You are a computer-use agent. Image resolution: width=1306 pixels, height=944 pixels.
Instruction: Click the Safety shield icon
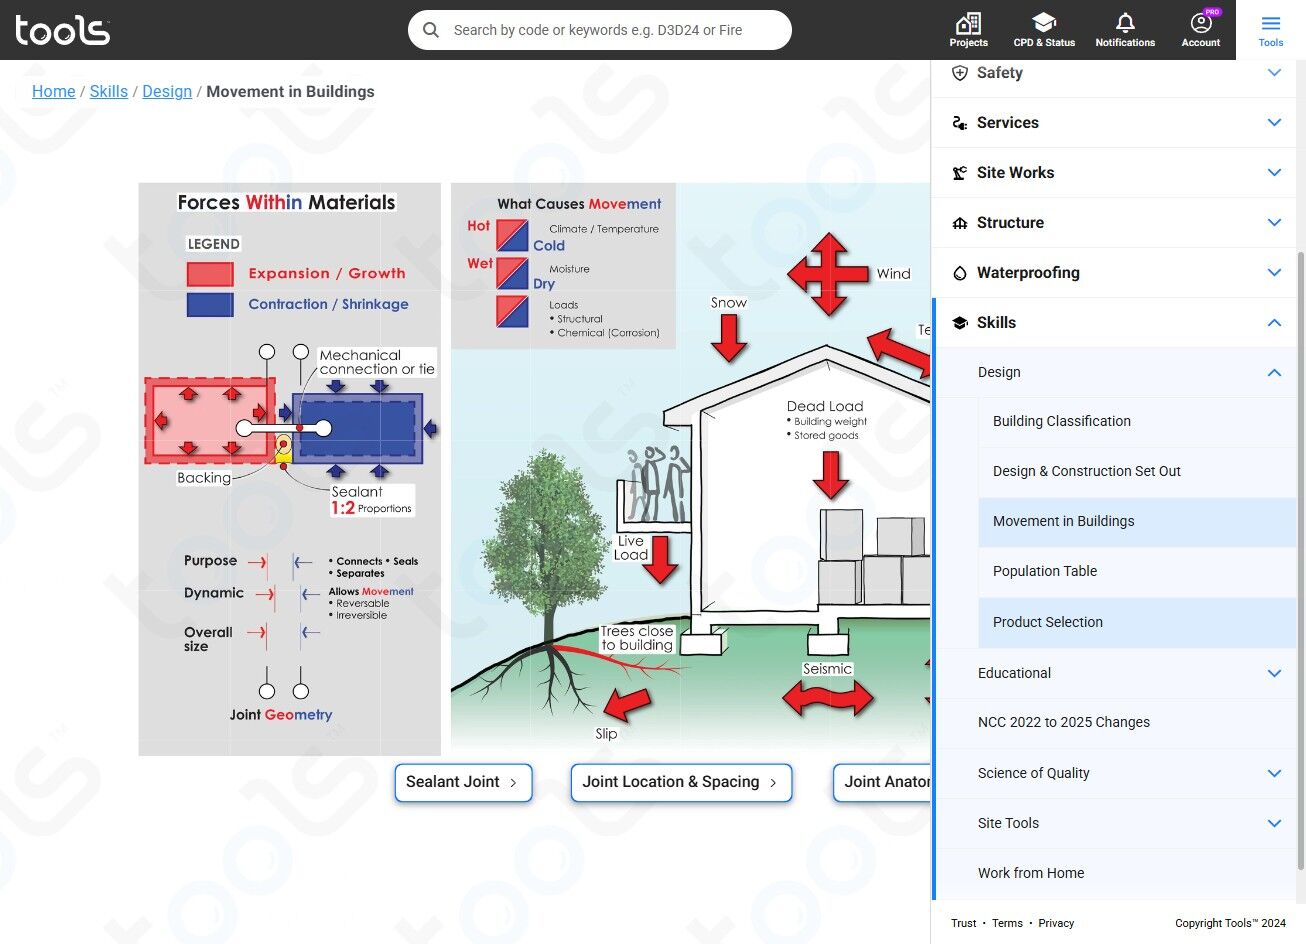[960, 73]
